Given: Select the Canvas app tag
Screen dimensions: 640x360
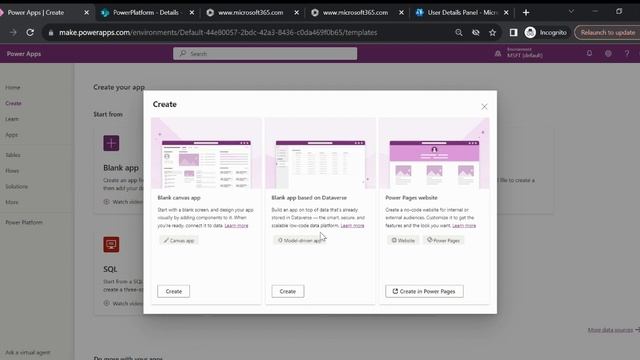Looking at the screenshot, I should point(179,240).
